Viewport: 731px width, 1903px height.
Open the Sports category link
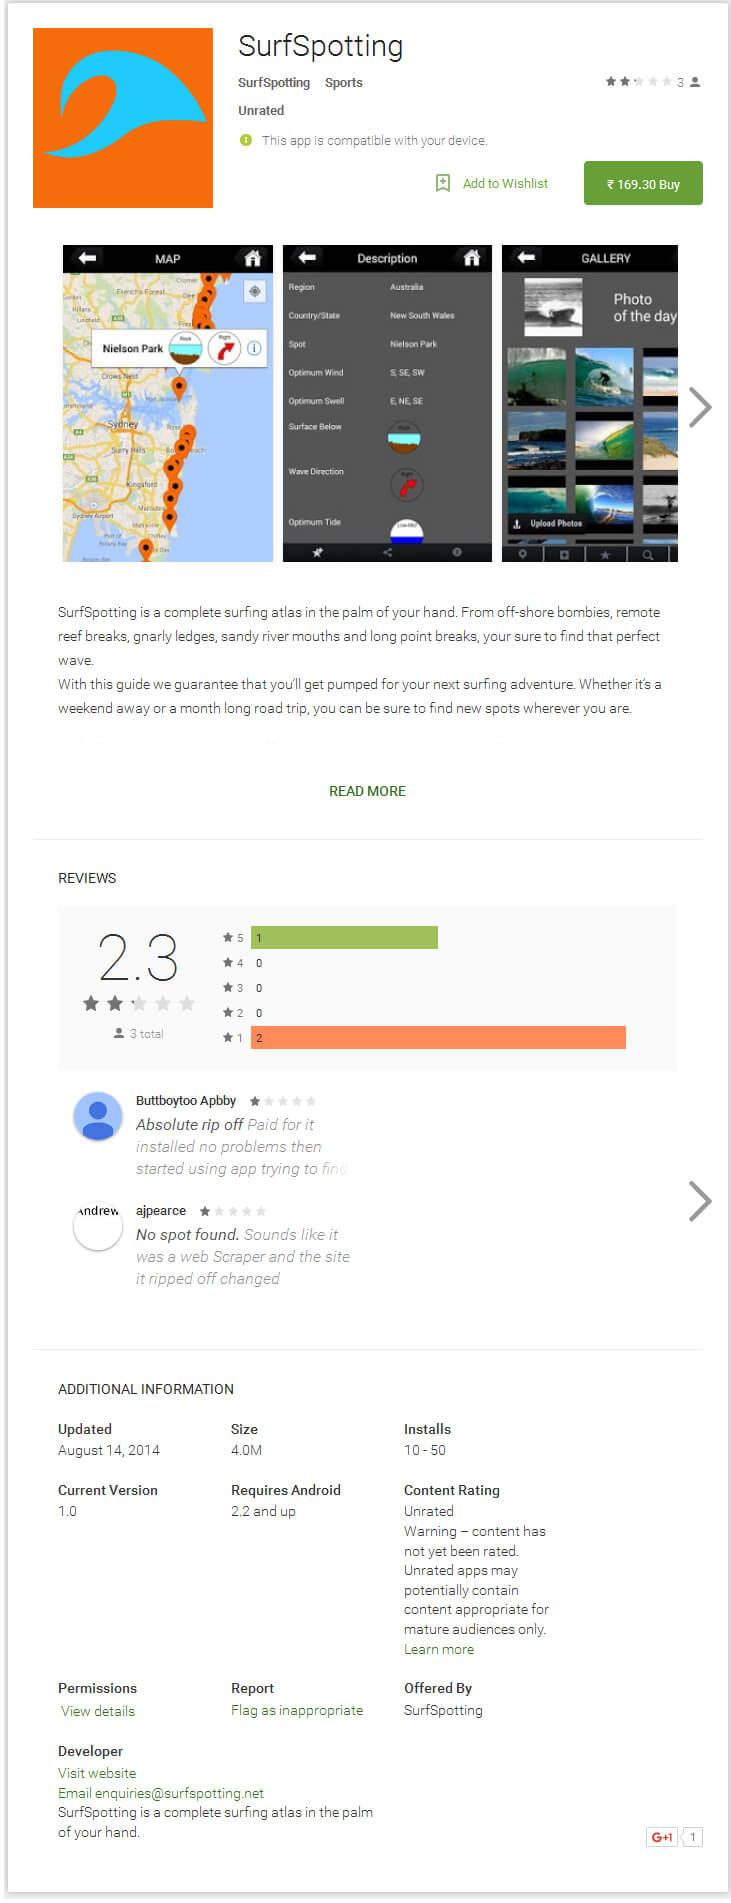(x=344, y=83)
